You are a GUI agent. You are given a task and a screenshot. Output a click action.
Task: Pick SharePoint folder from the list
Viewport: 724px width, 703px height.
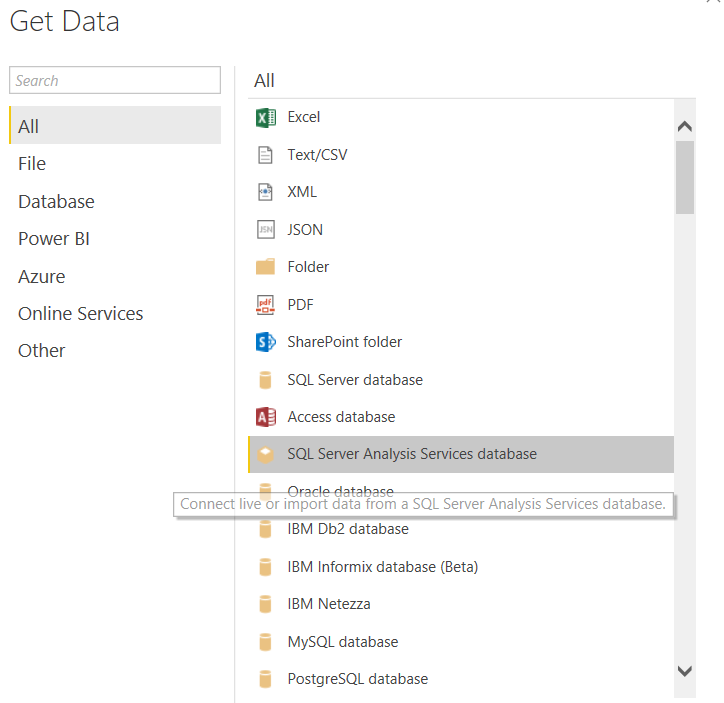461,342
